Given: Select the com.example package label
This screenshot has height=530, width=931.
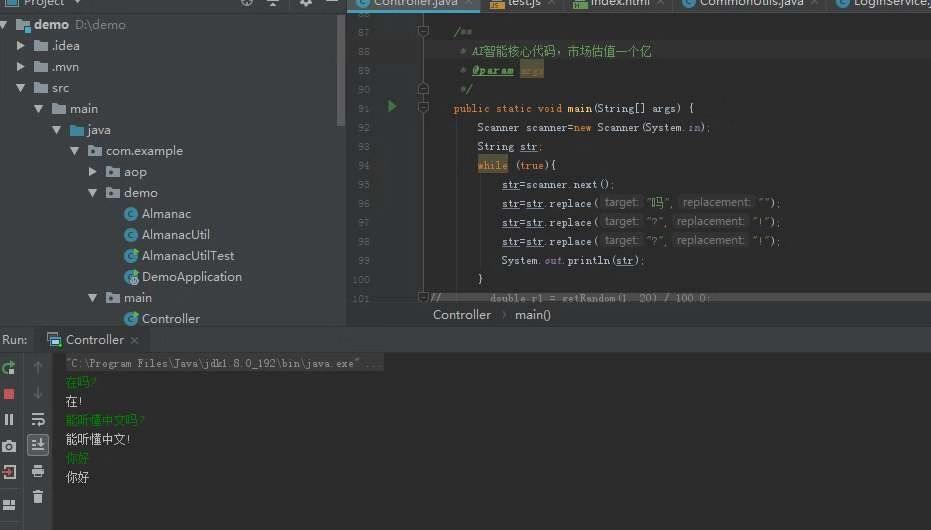Looking at the screenshot, I should click(x=144, y=151).
